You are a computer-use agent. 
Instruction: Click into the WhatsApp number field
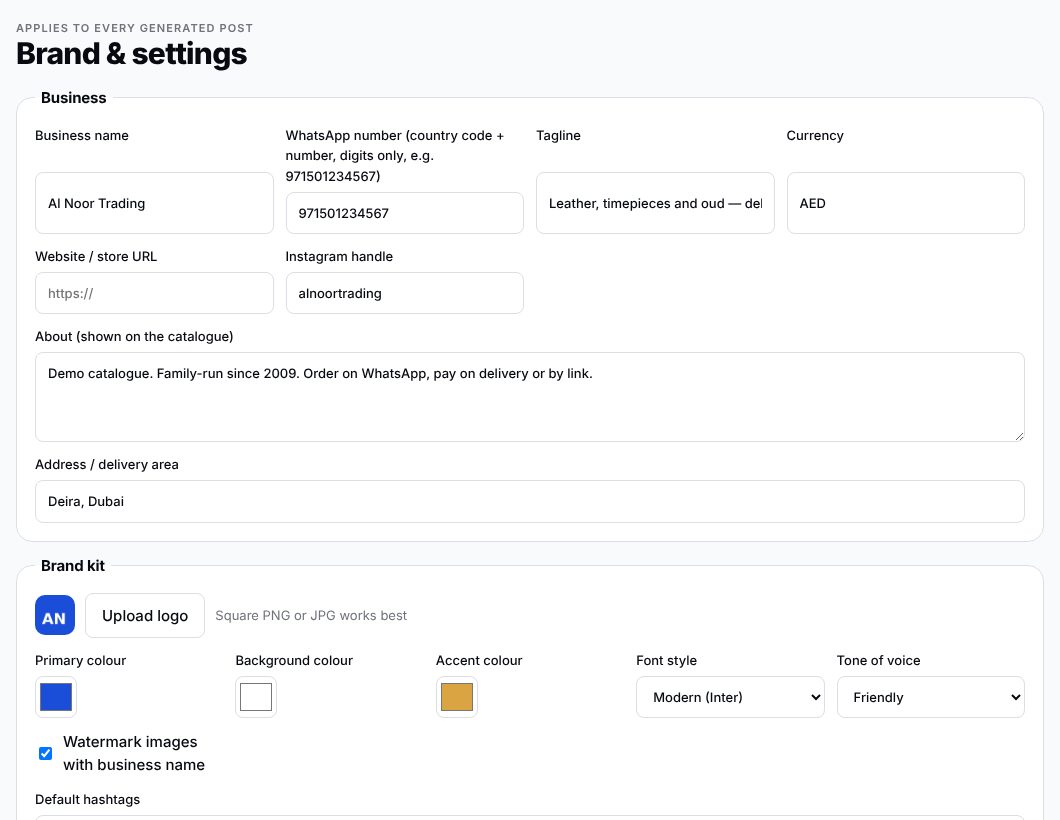404,213
